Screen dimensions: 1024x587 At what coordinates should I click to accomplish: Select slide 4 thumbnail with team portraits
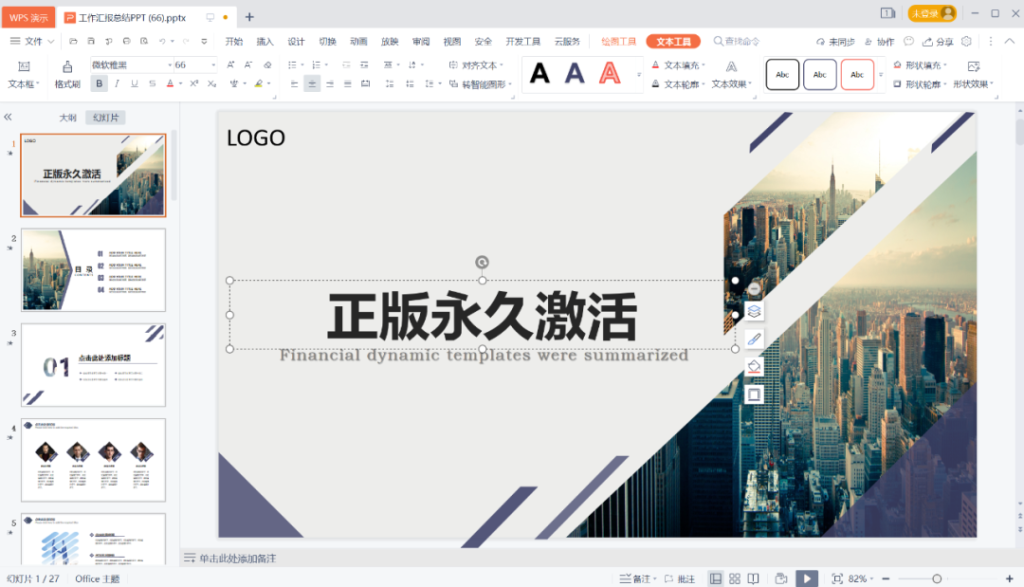pyautogui.click(x=93, y=460)
